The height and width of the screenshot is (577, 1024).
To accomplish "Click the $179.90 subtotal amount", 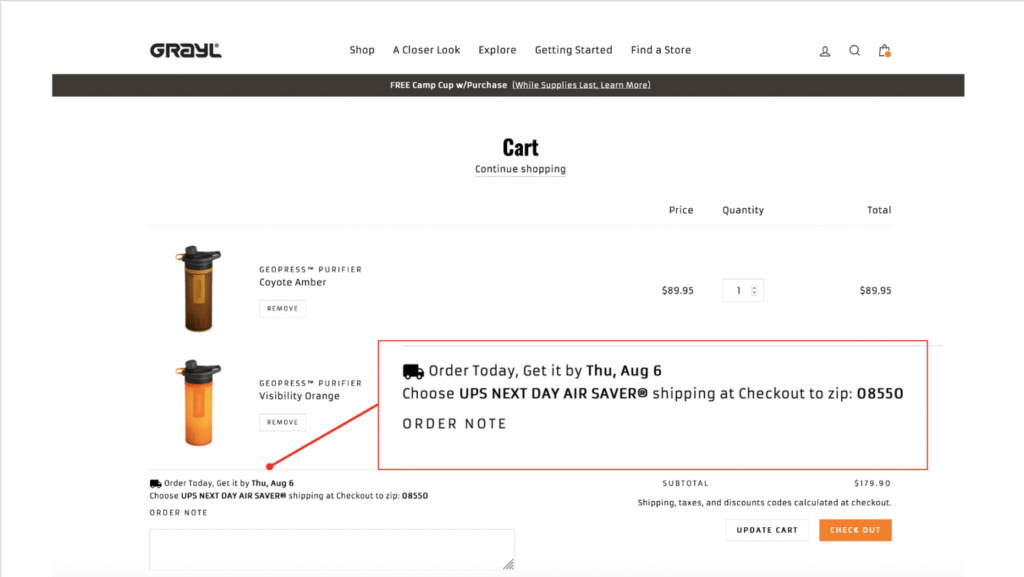I will coord(872,484).
